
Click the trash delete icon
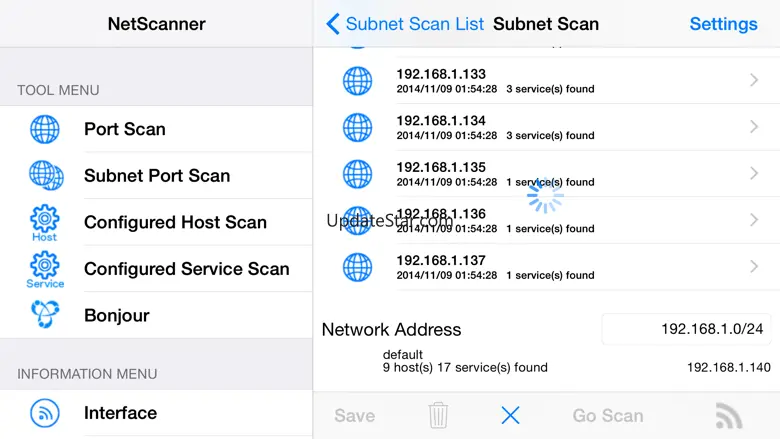click(438, 415)
